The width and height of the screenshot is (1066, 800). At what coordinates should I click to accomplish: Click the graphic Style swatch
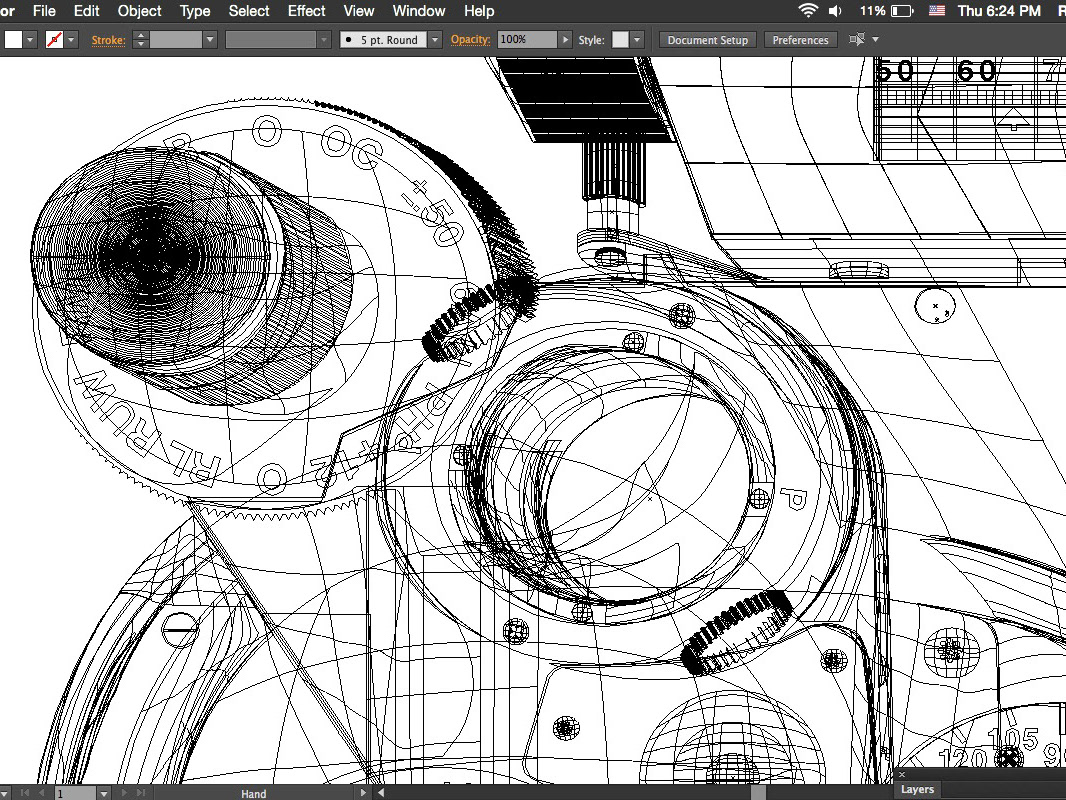click(620, 40)
